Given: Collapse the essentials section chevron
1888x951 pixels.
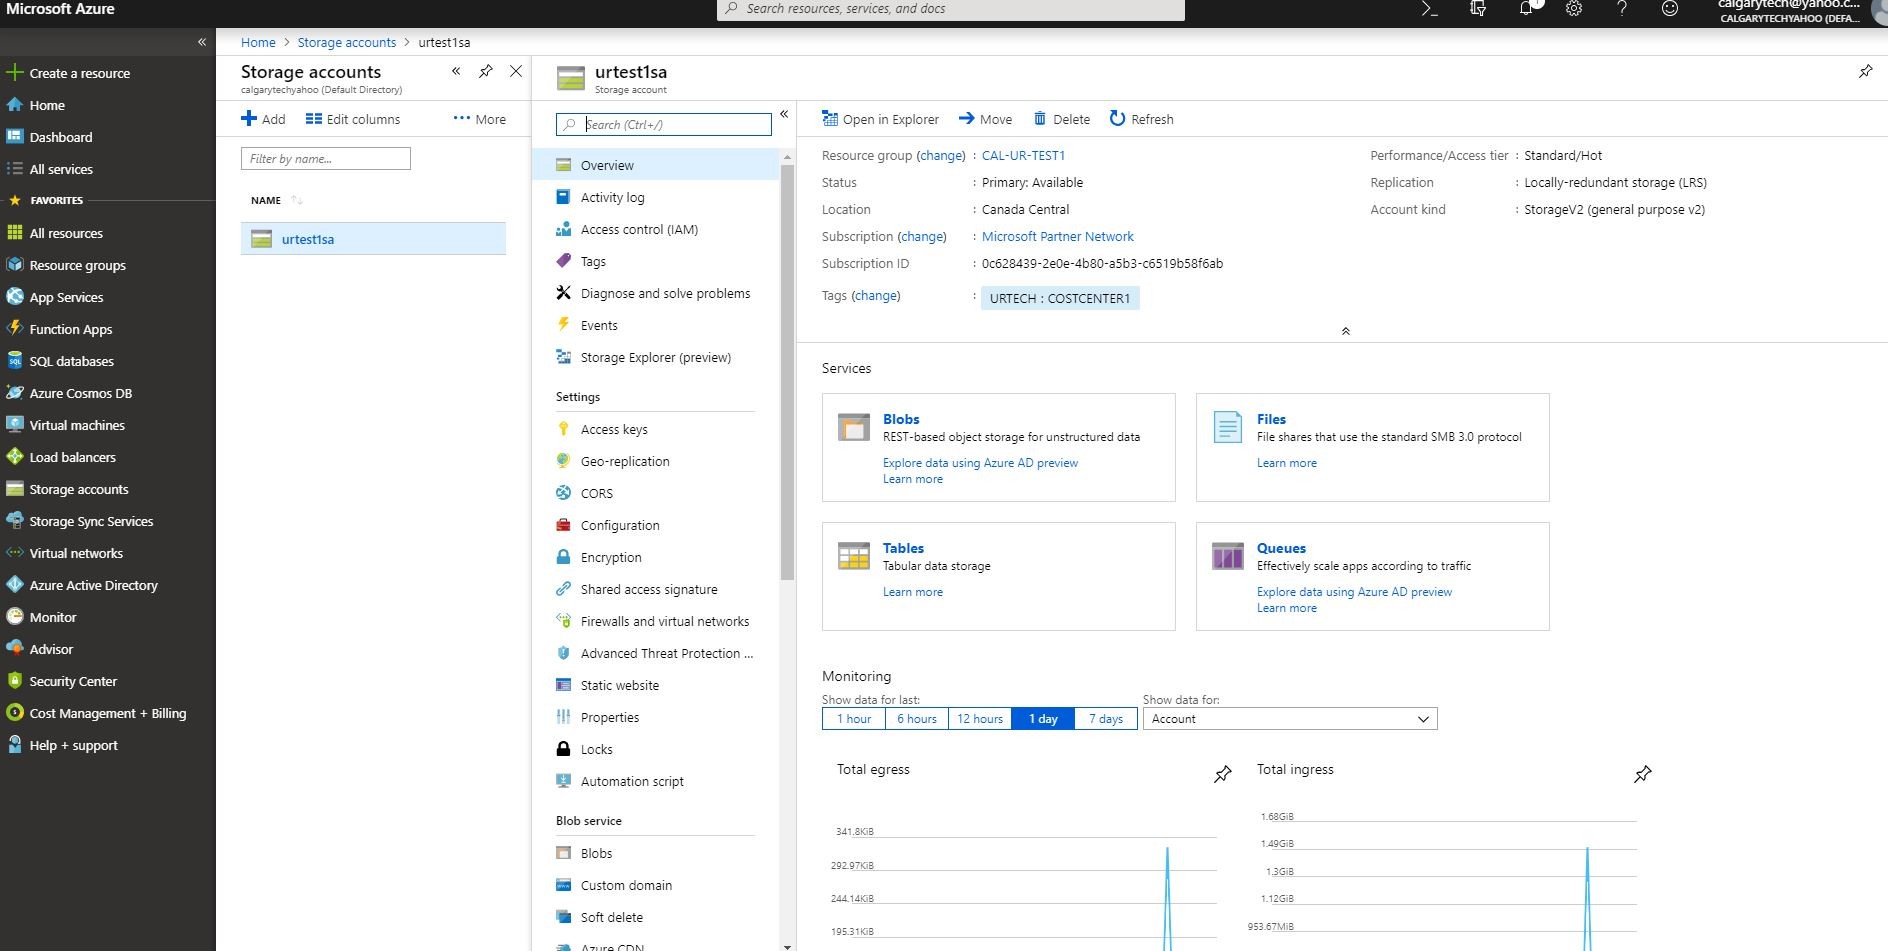Looking at the screenshot, I should click(1345, 331).
